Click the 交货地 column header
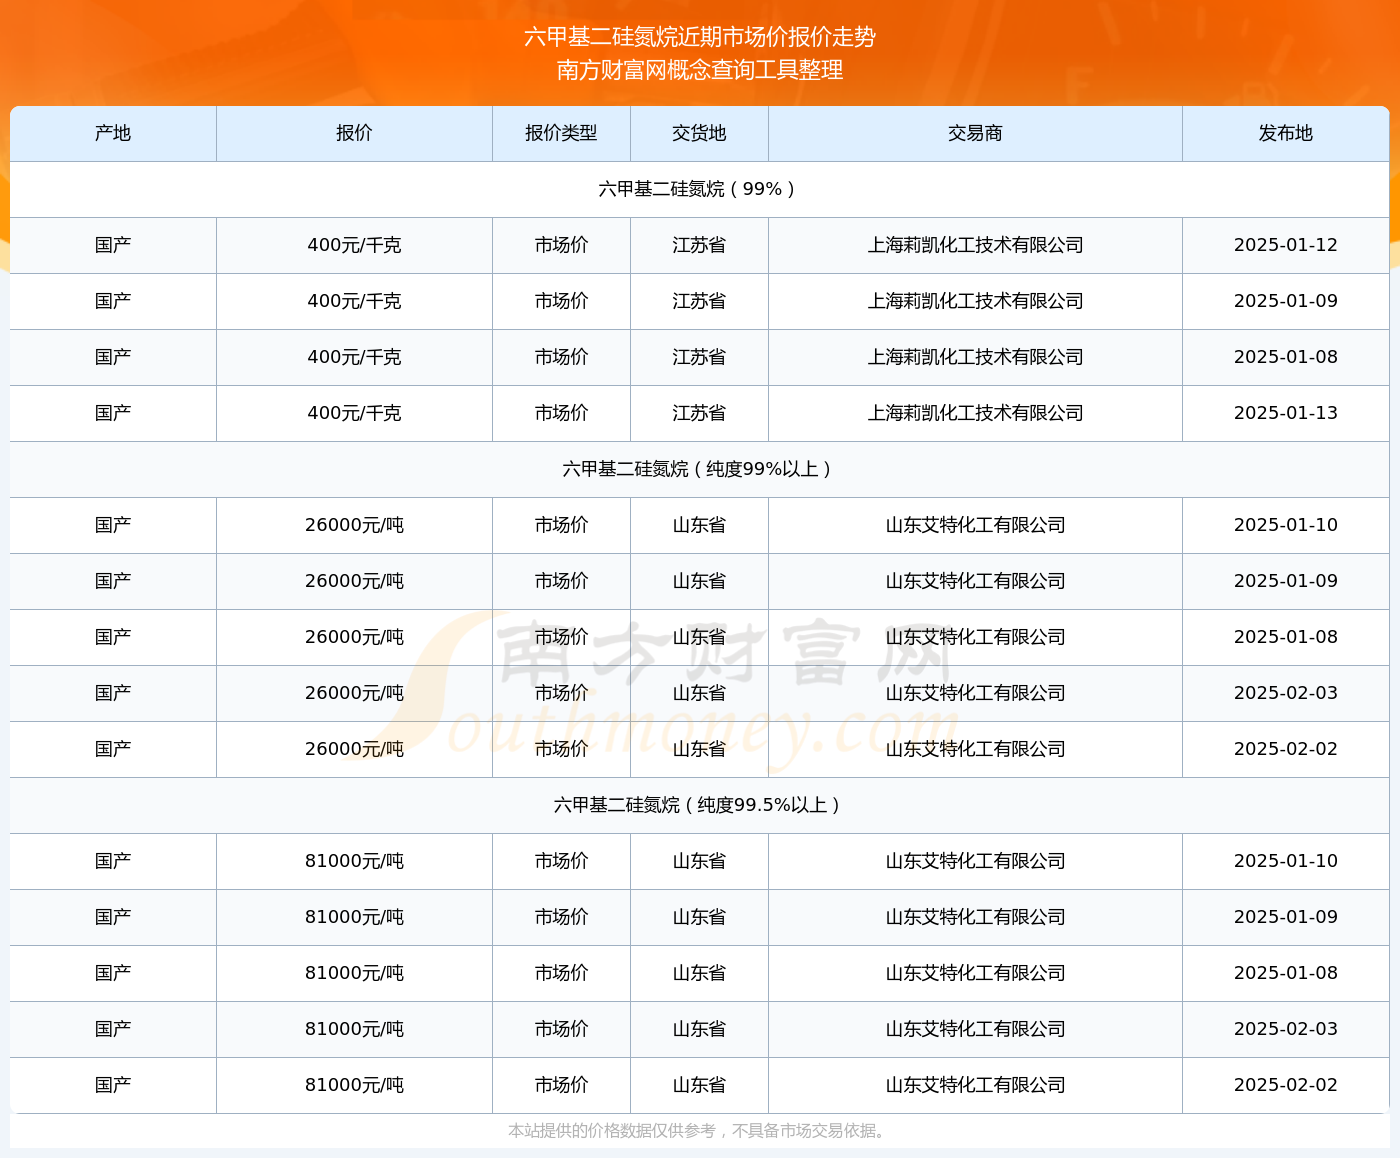Image resolution: width=1400 pixels, height=1158 pixels. click(x=699, y=133)
